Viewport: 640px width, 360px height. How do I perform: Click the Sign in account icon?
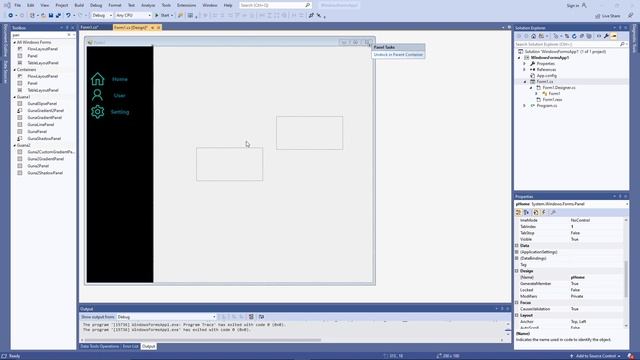click(x=584, y=5)
